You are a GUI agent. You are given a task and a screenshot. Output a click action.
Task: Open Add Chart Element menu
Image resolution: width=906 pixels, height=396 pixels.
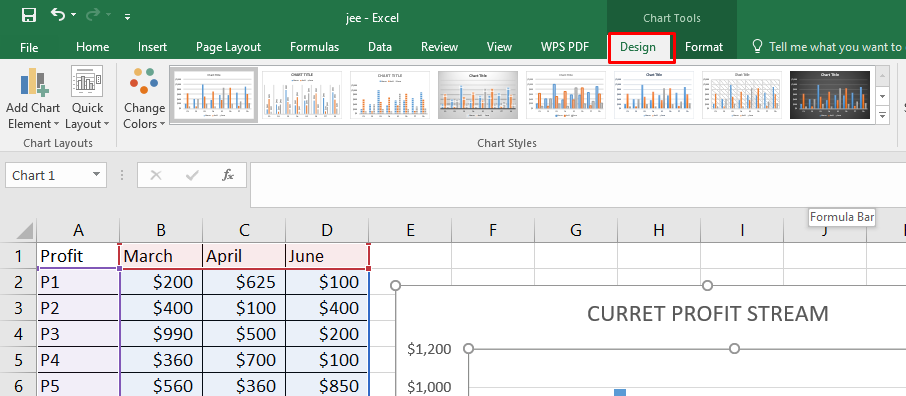point(33,98)
